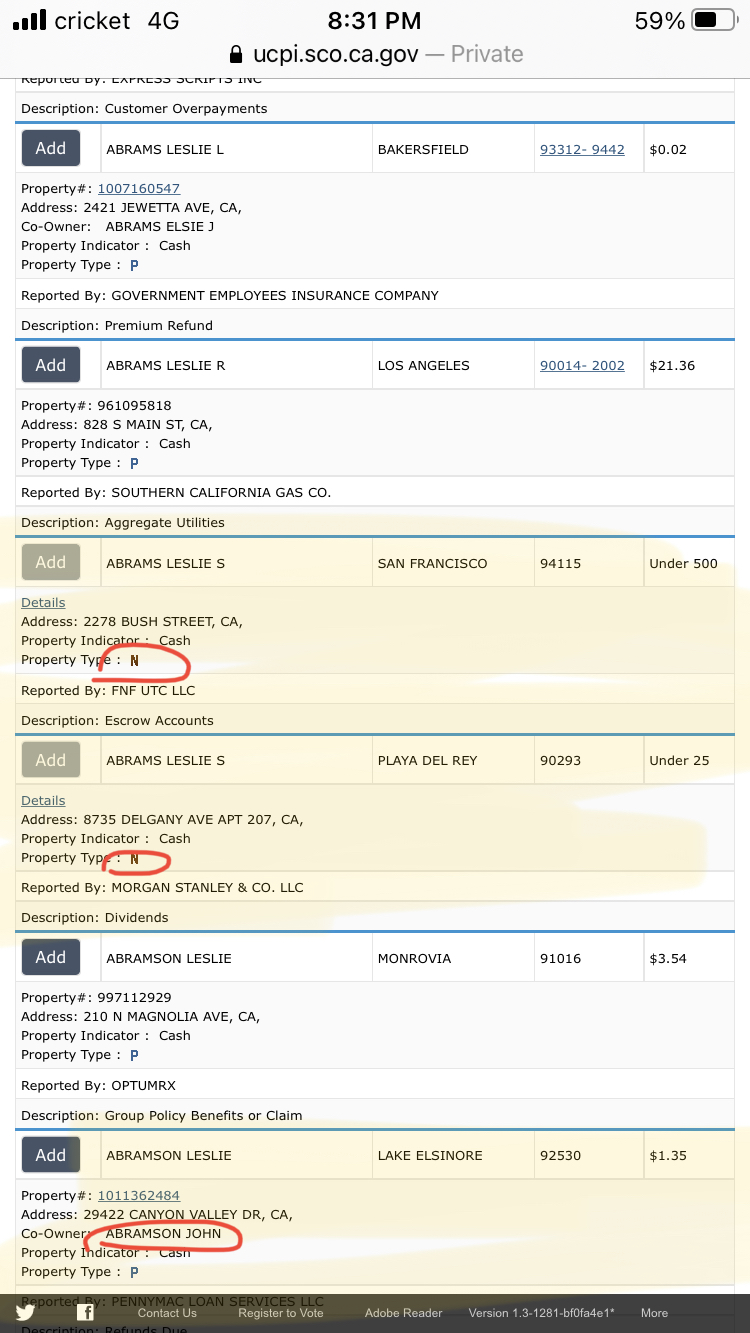The width and height of the screenshot is (750, 1333).
Task: Select zip code 91016
Action: 560,958
